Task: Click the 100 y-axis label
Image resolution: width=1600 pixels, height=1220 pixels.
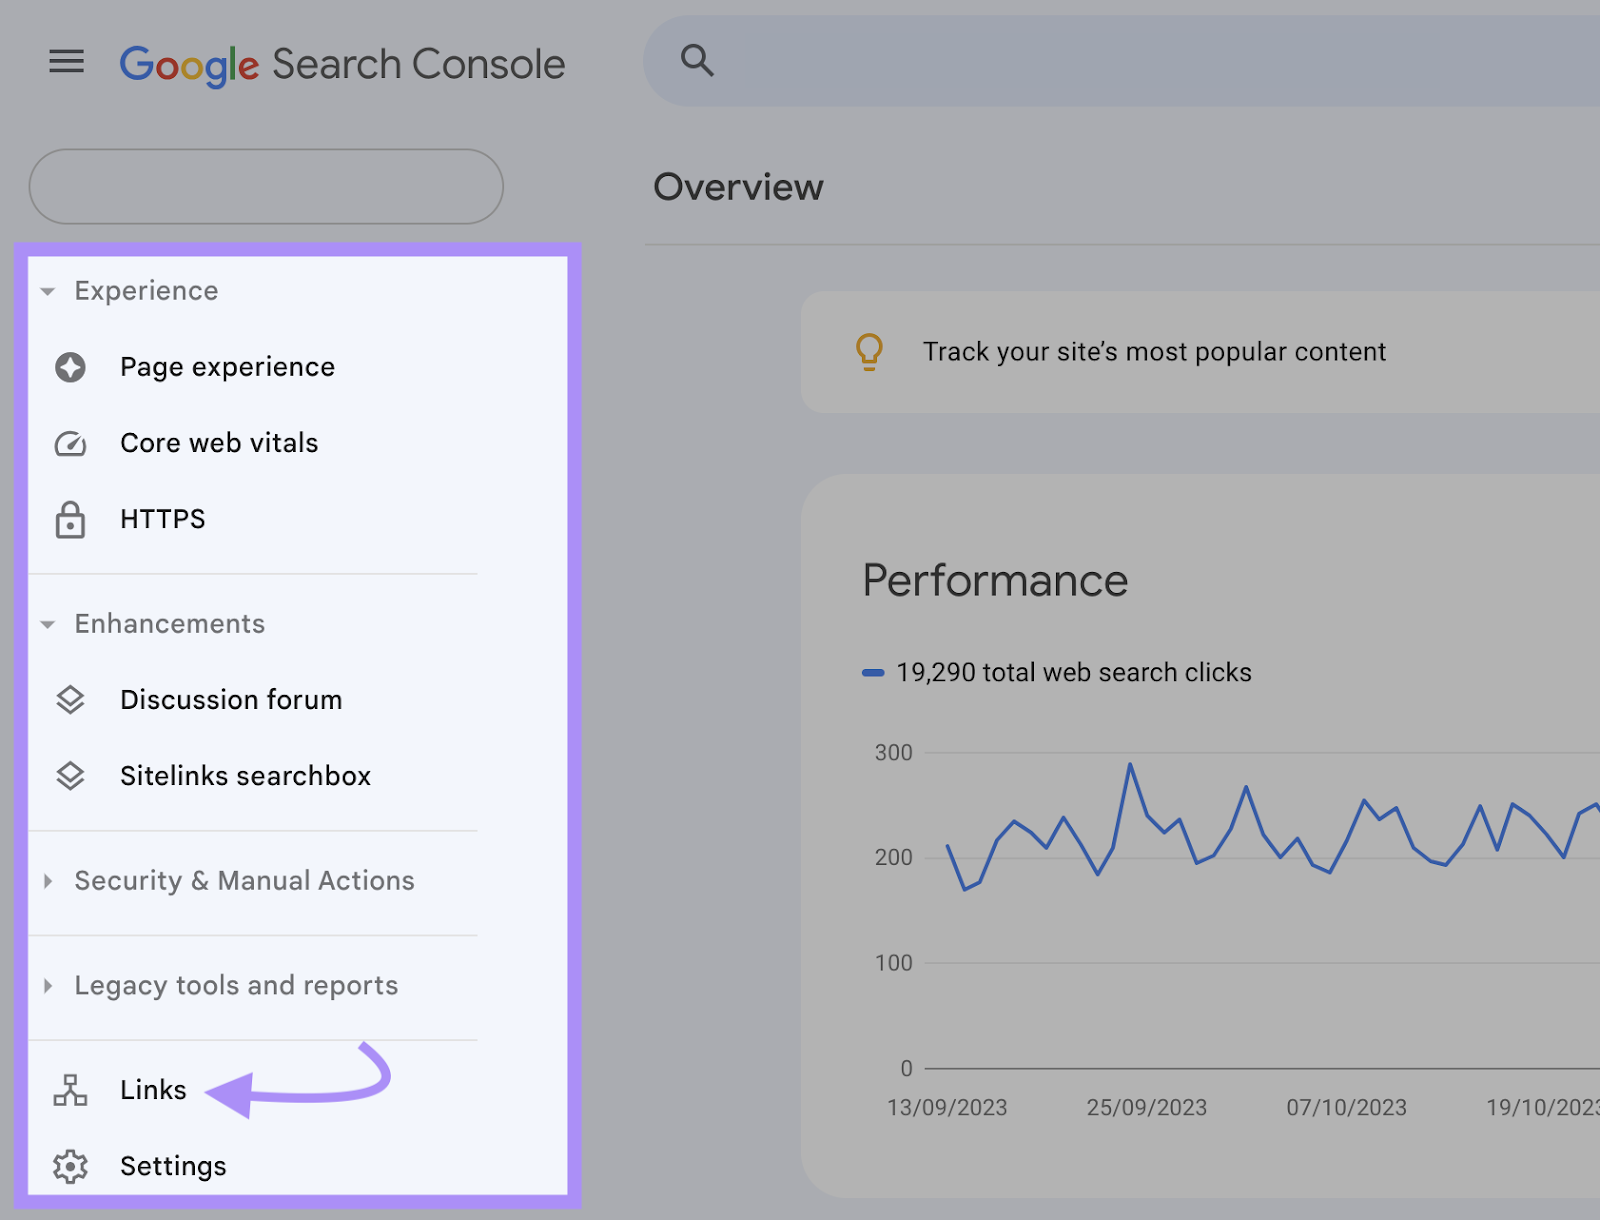Action: [x=894, y=963]
